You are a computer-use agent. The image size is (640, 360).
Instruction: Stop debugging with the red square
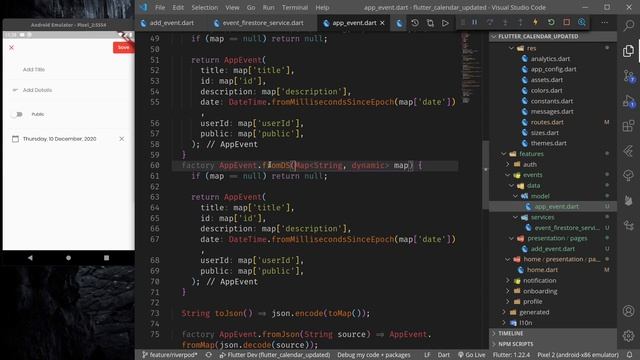click(x=567, y=22)
